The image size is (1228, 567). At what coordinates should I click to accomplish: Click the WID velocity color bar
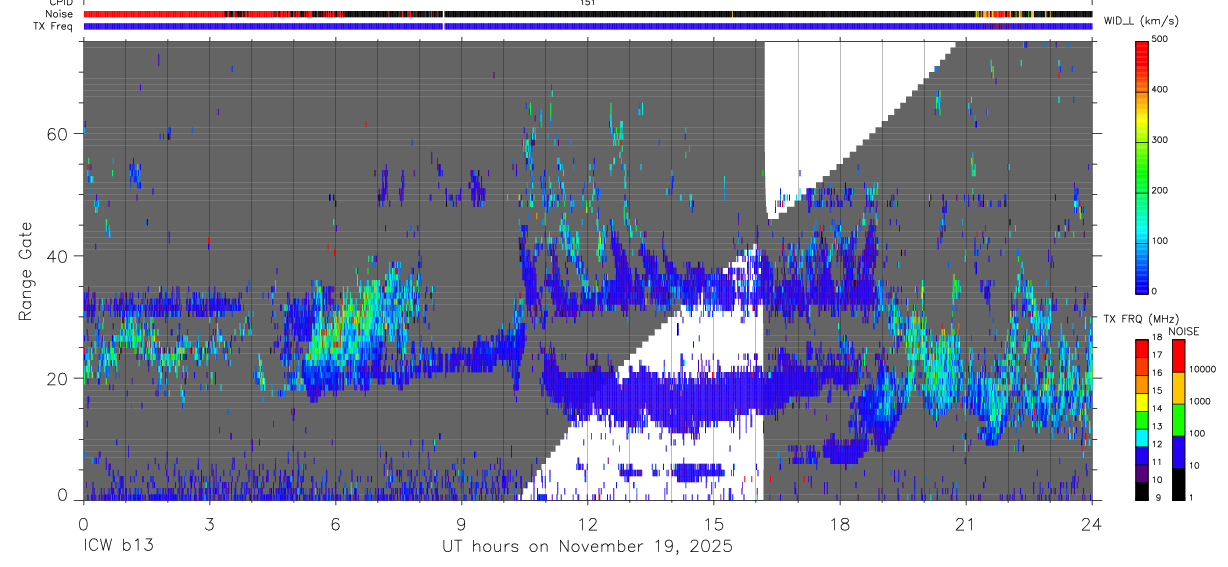coord(1143,166)
